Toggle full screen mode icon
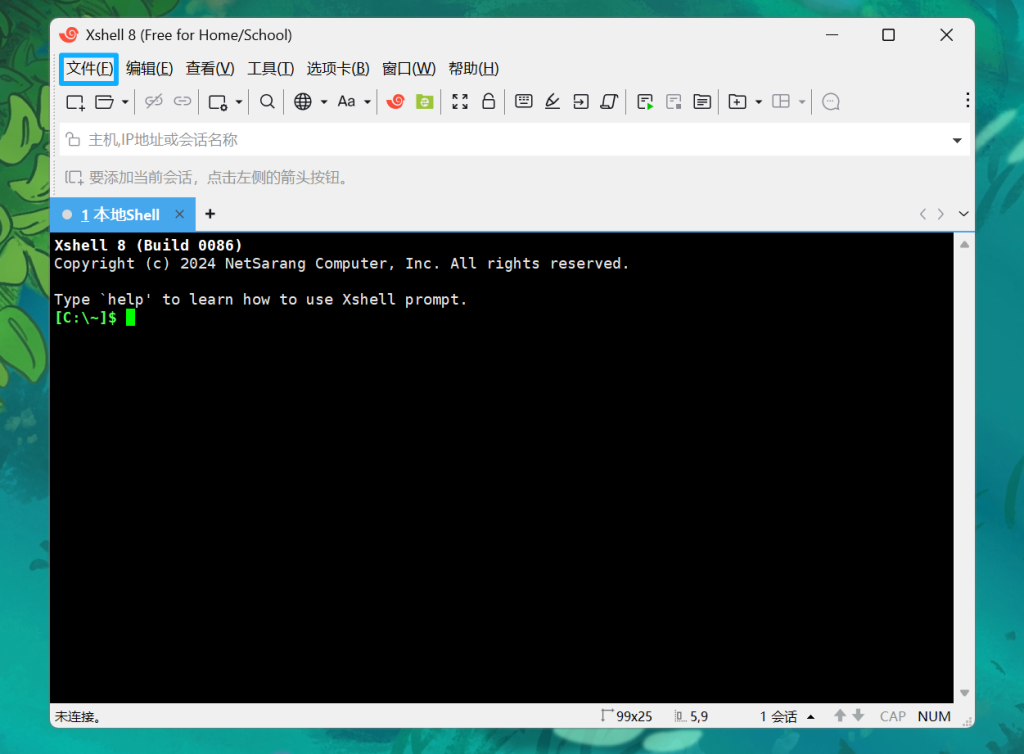 click(460, 101)
